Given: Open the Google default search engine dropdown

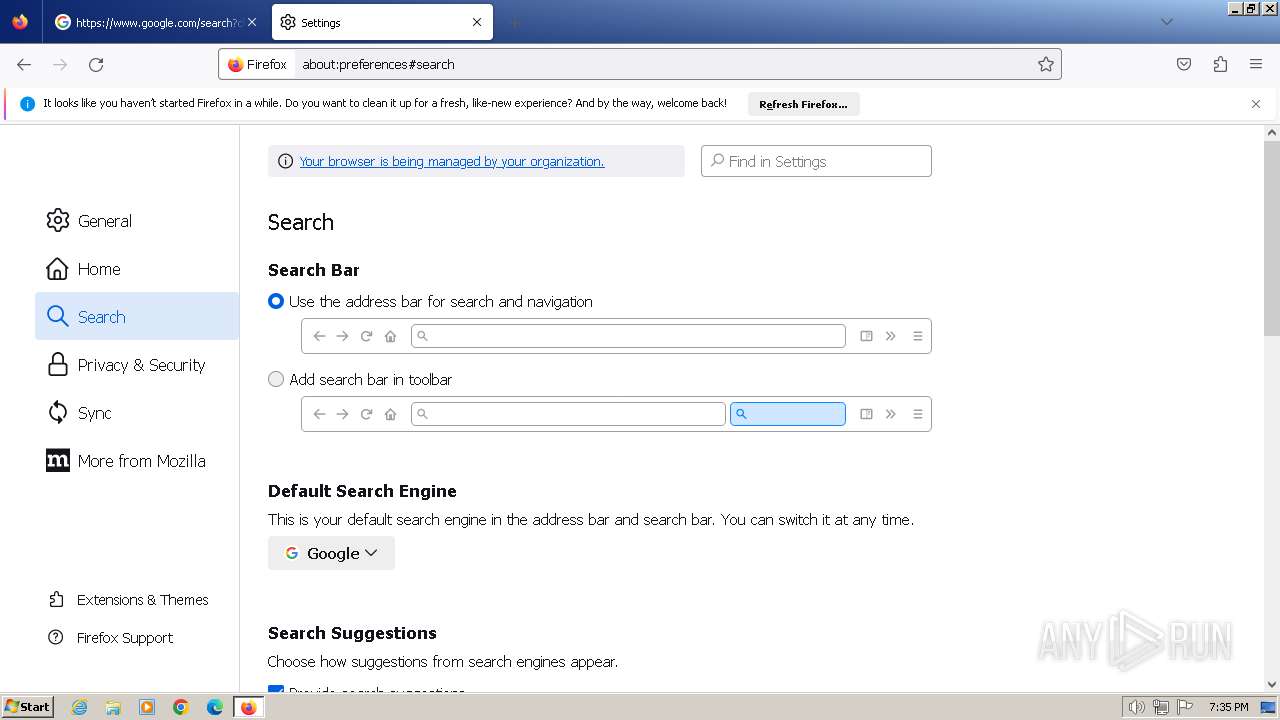Looking at the screenshot, I should 331,553.
